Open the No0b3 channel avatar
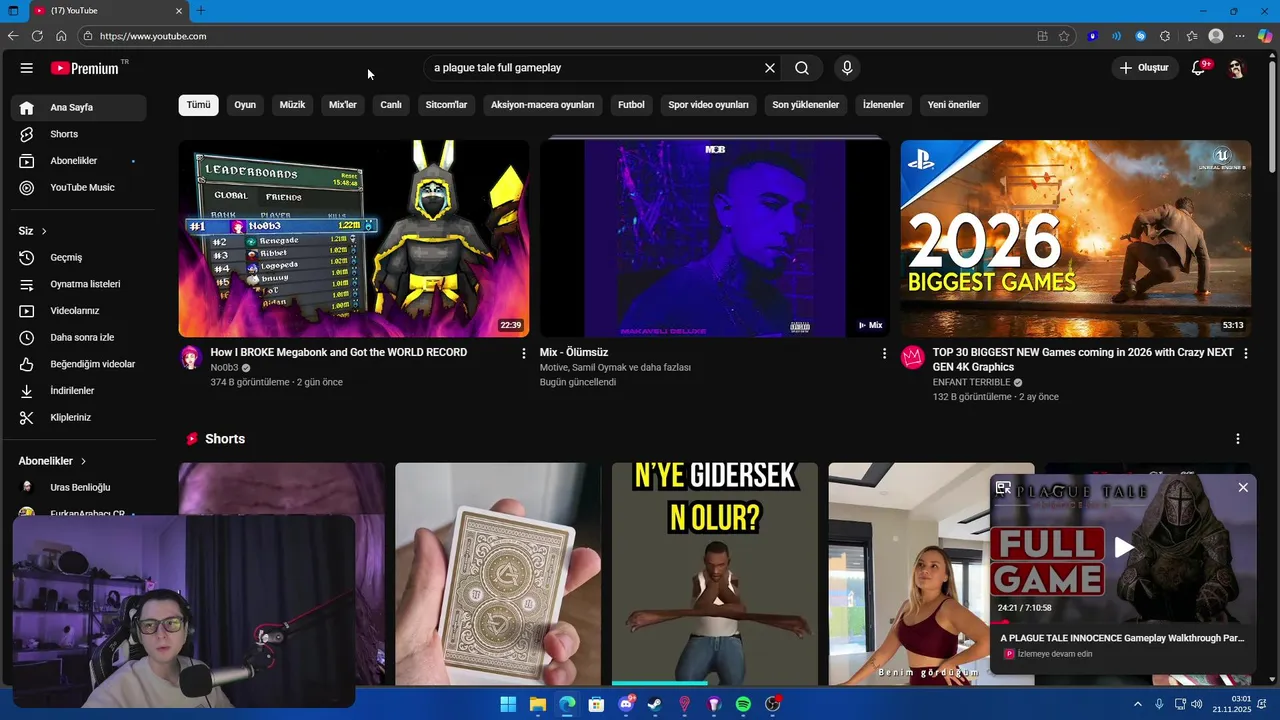The width and height of the screenshot is (1280, 720). tap(191, 358)
